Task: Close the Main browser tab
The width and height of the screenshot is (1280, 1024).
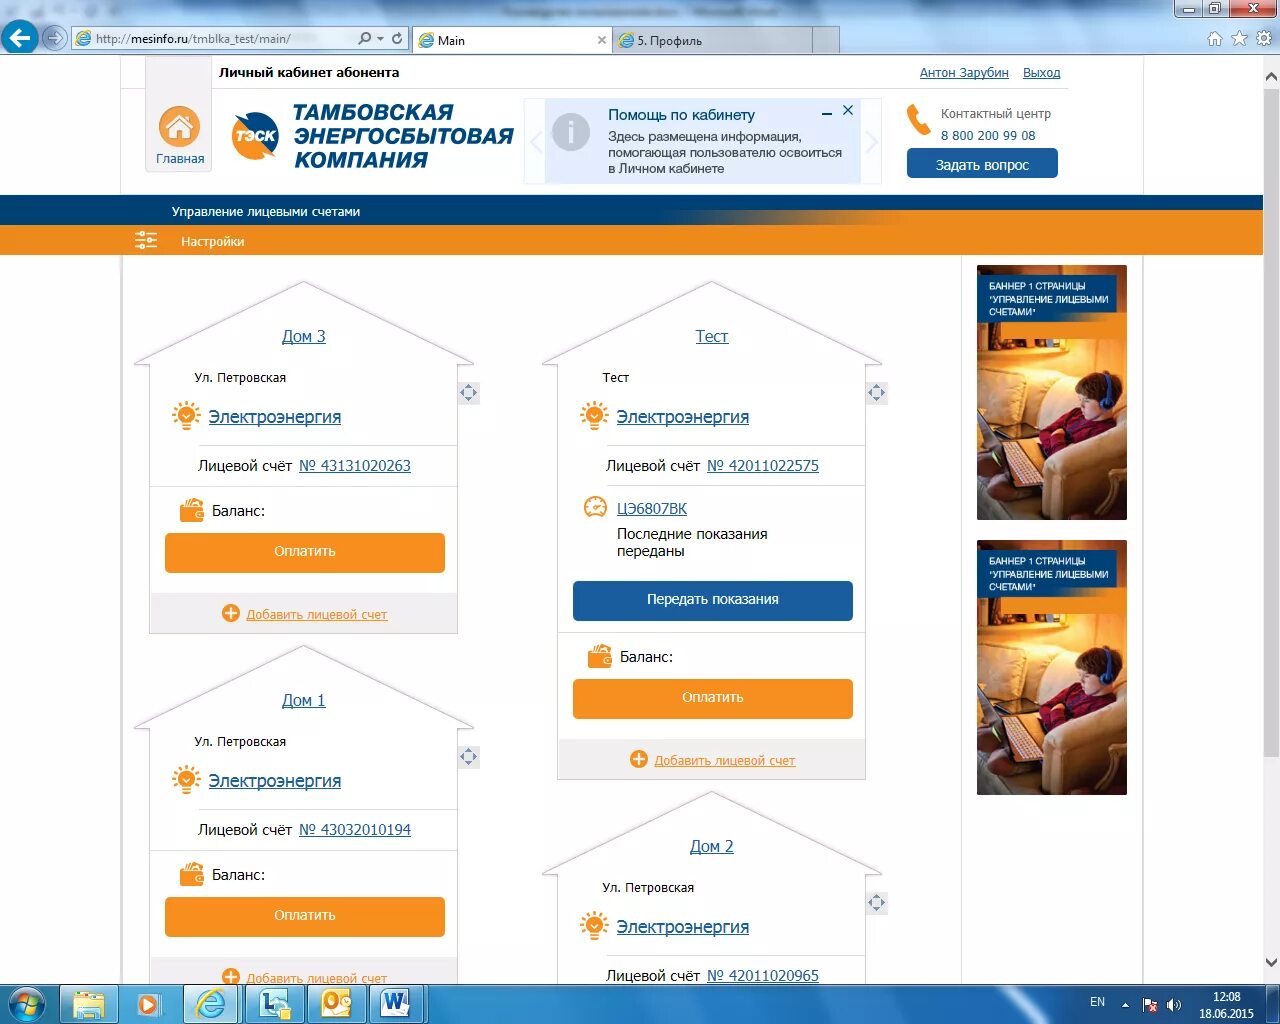Action: click(x=601, y=40)
